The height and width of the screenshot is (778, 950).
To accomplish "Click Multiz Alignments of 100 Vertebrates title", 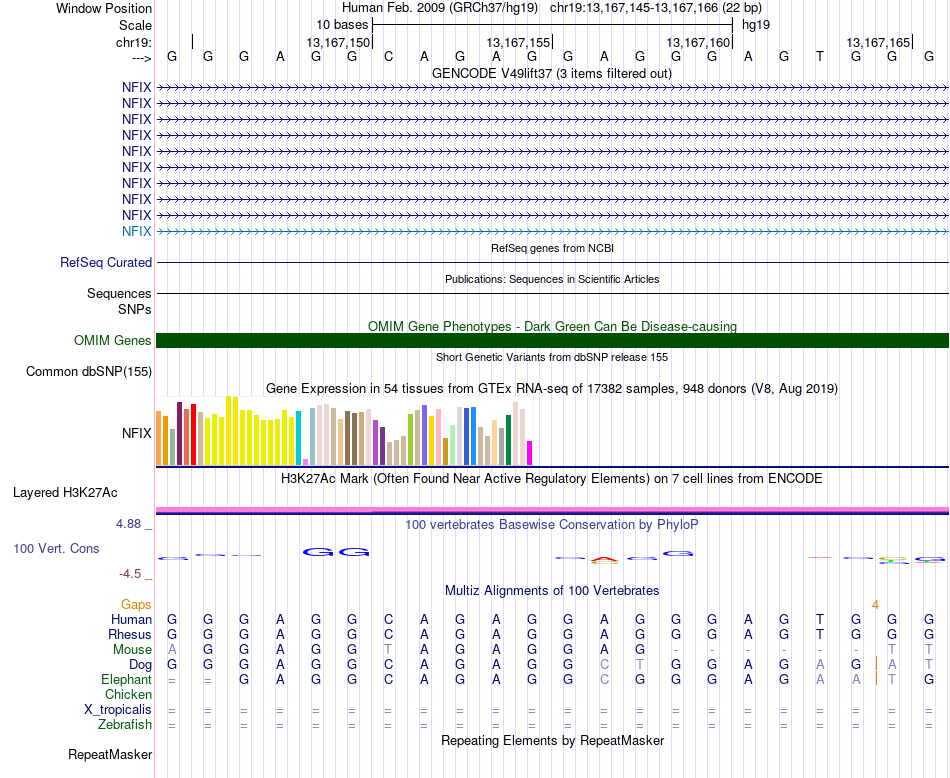I will (552, 590).
